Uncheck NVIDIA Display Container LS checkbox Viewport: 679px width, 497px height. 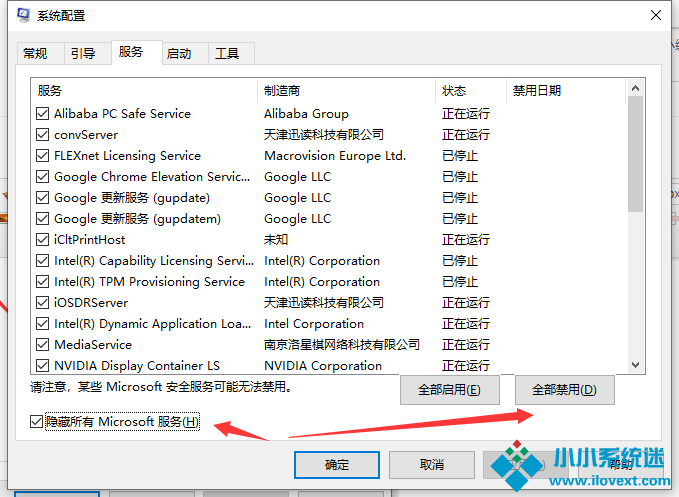point(42,365)
